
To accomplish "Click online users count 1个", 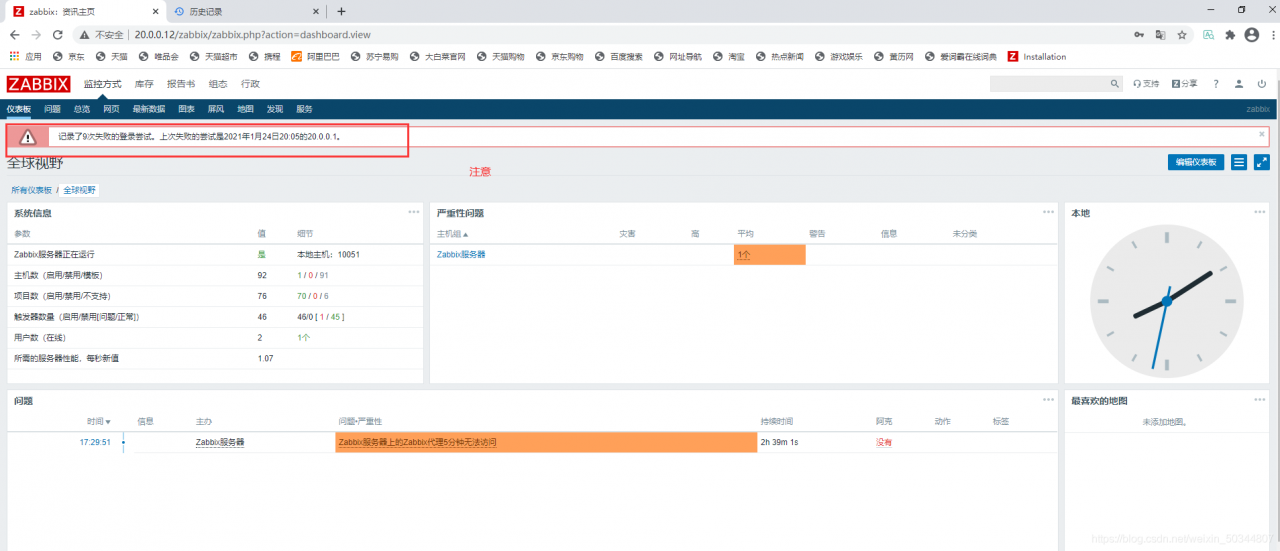I will pos(304,337).
